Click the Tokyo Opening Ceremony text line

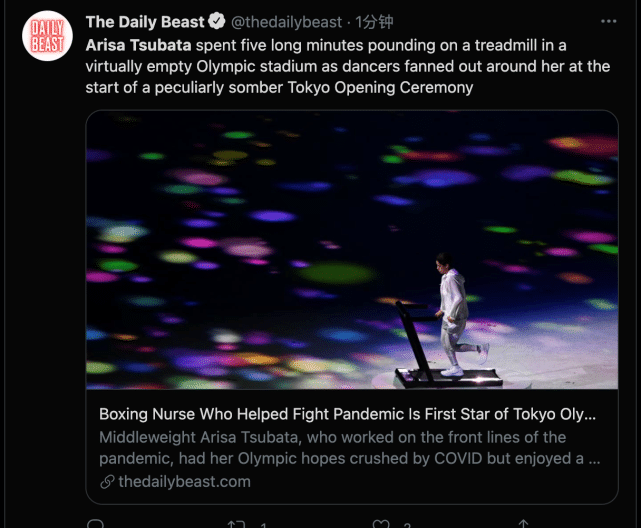click(280, 88)
